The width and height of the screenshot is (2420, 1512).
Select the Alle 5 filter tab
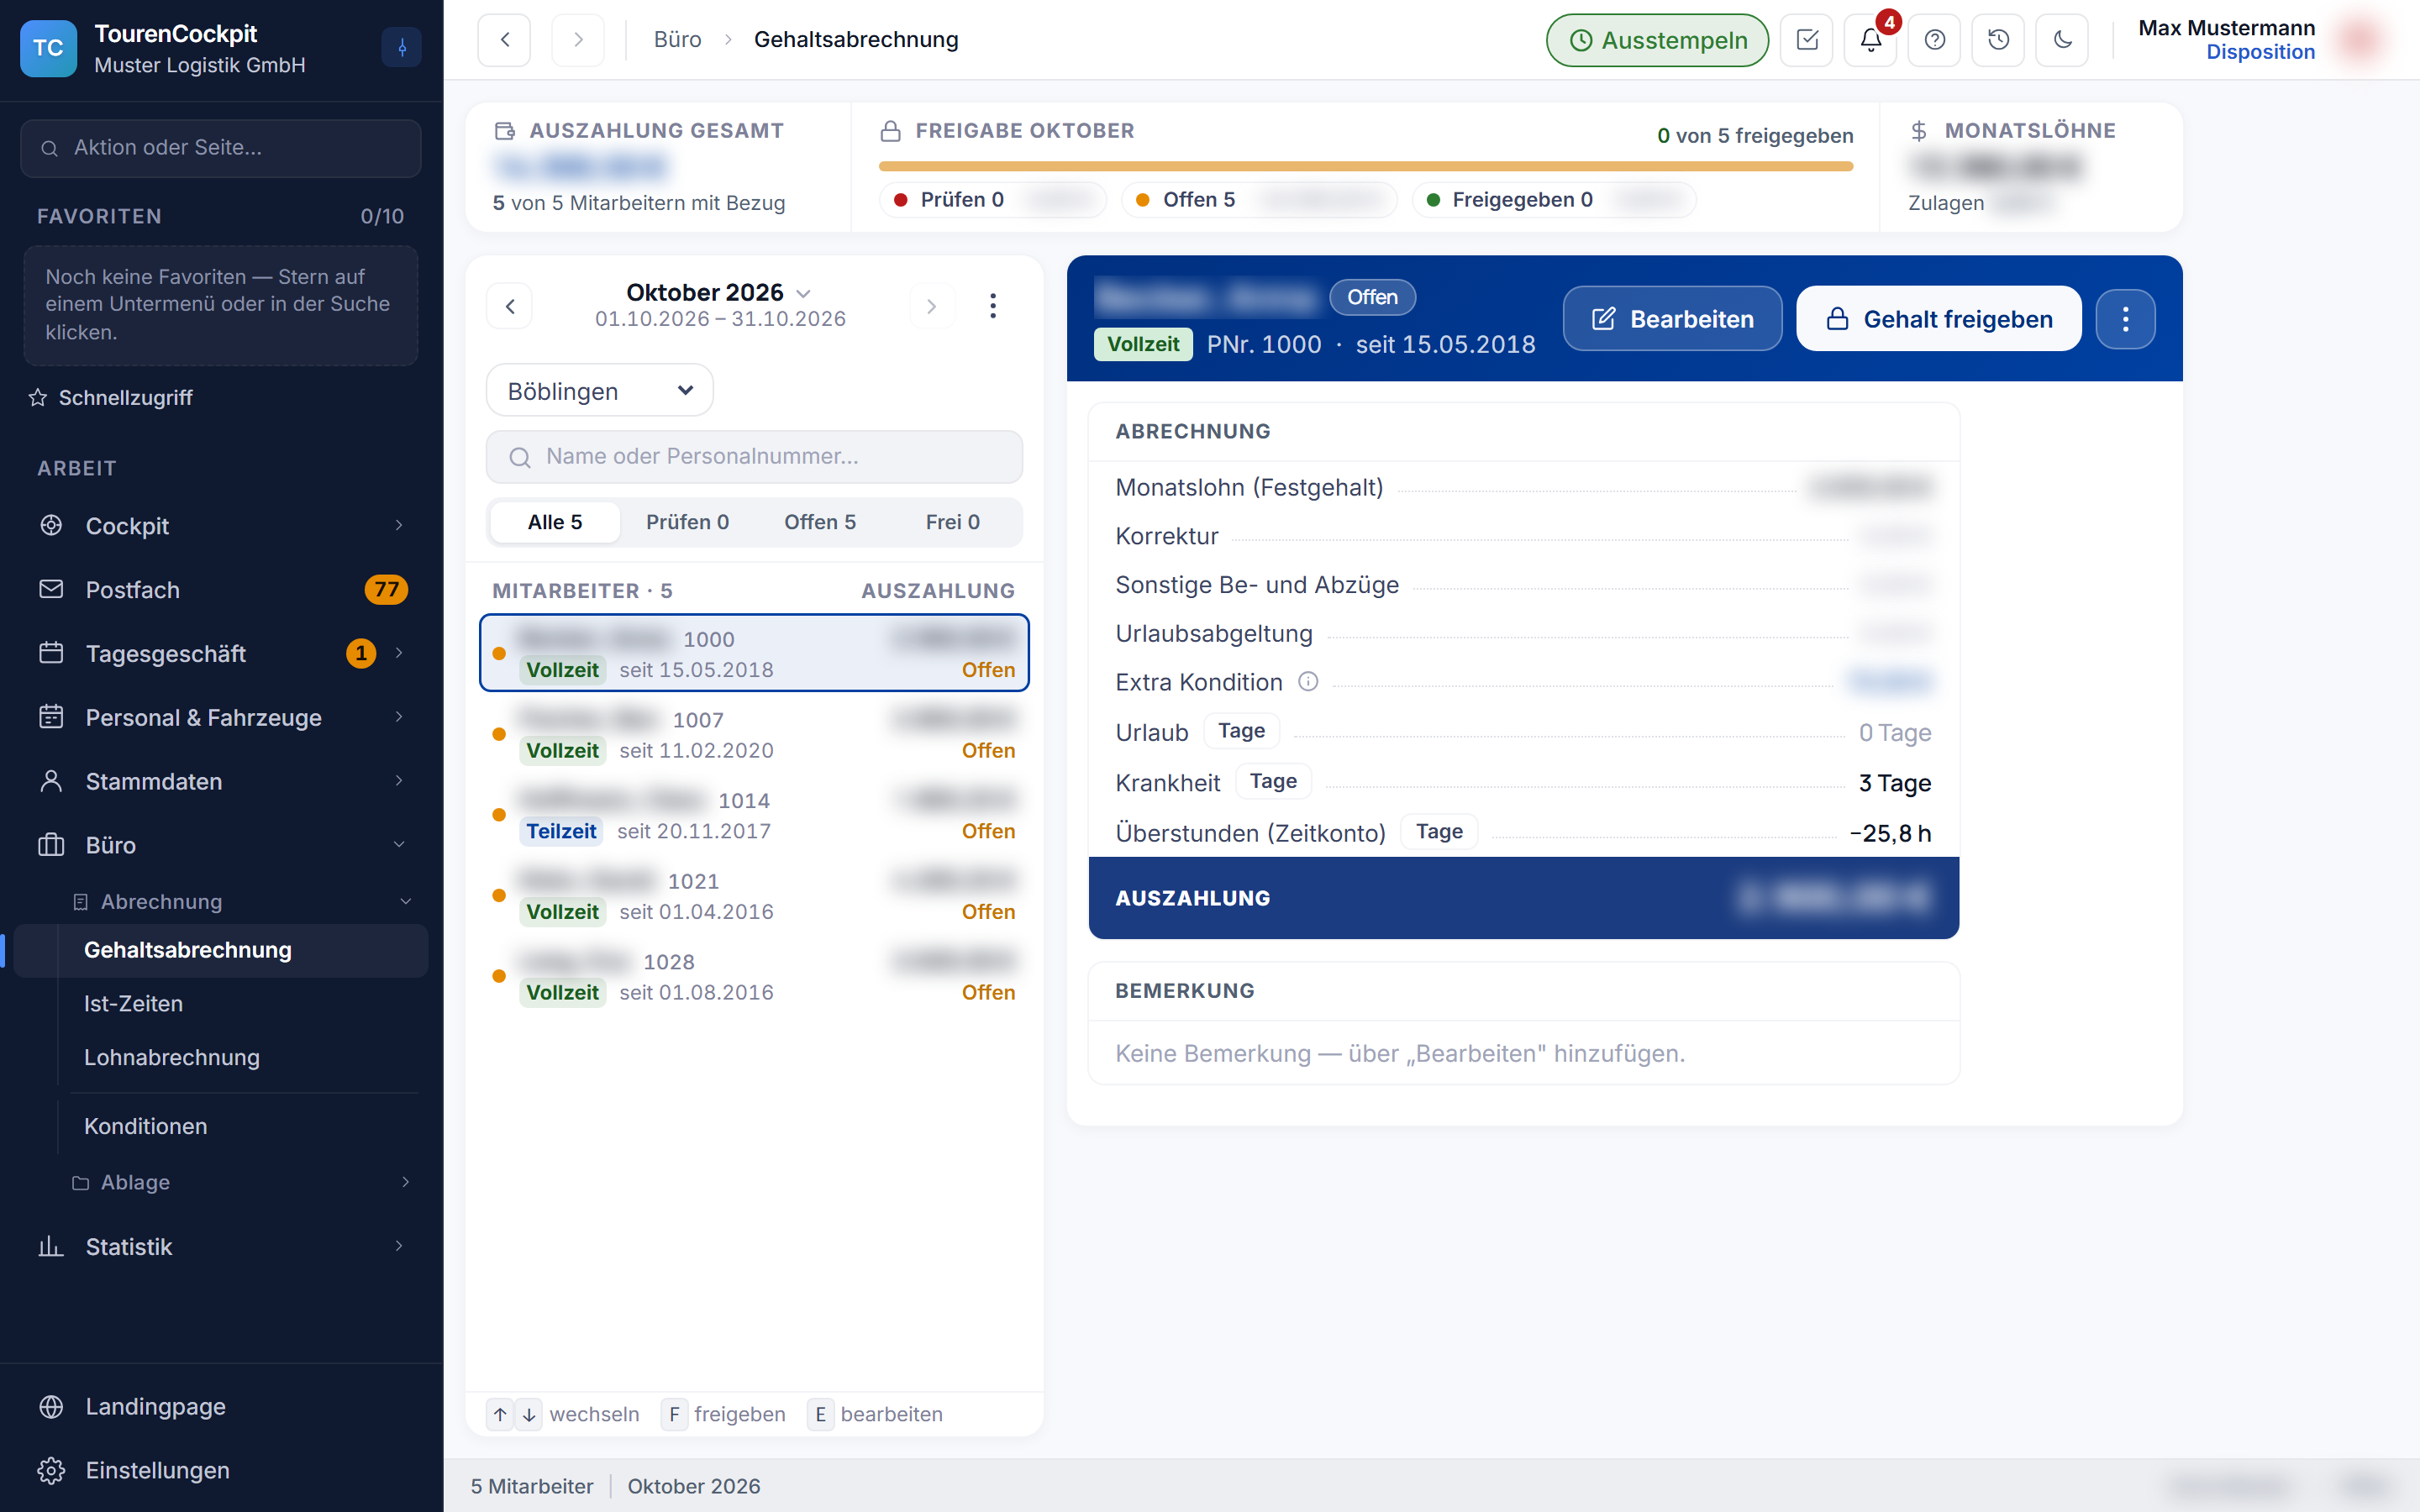point(555,522)
